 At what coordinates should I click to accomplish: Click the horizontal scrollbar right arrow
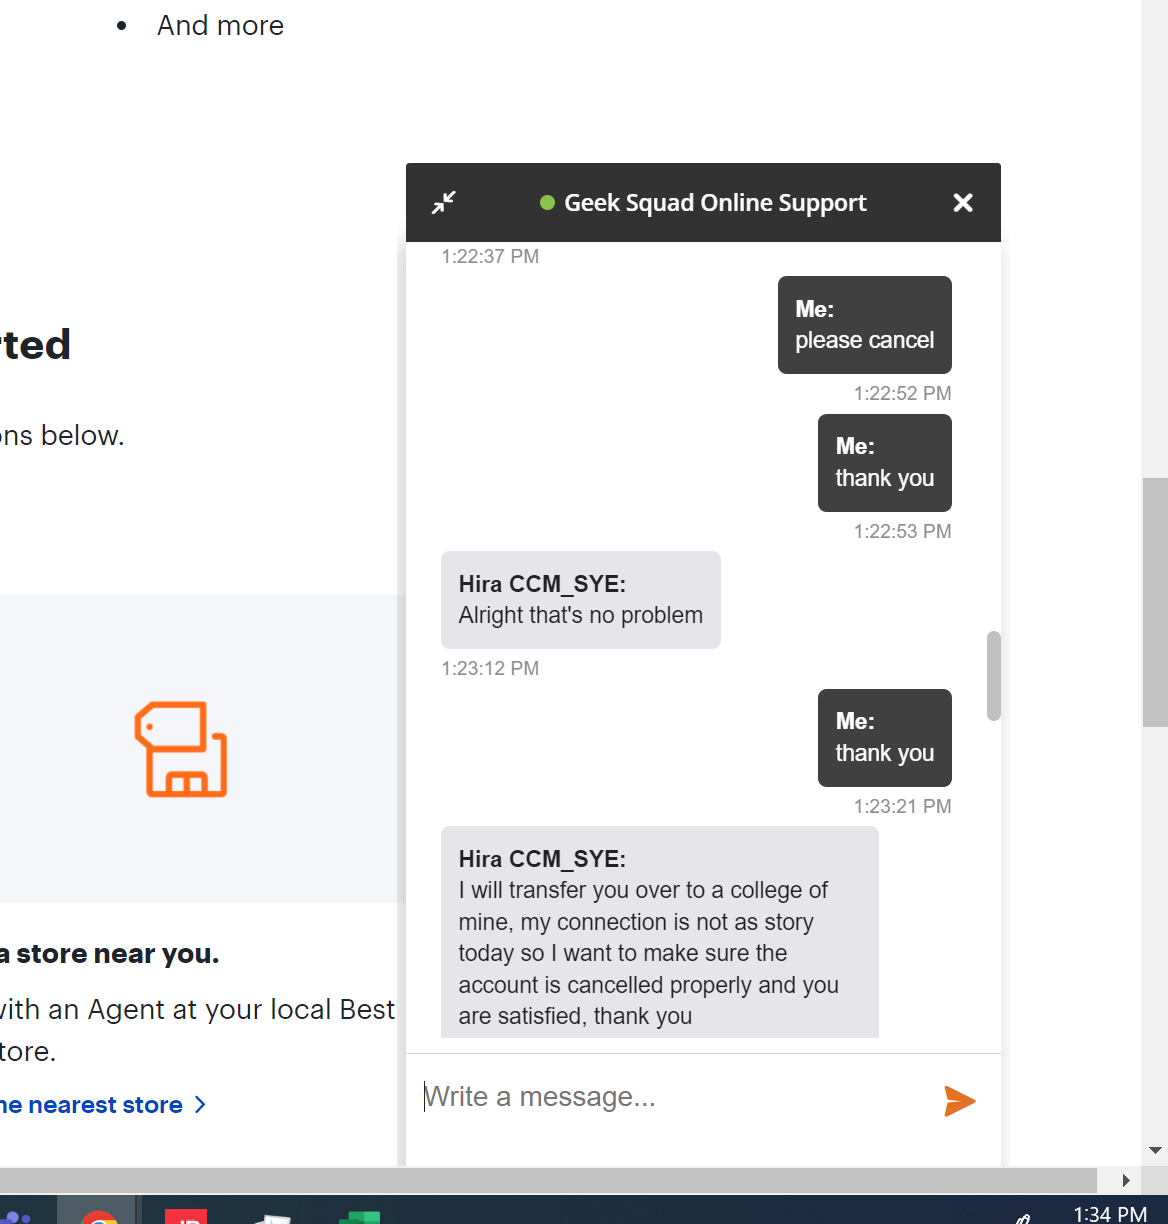click(x=1125, y=1180)
